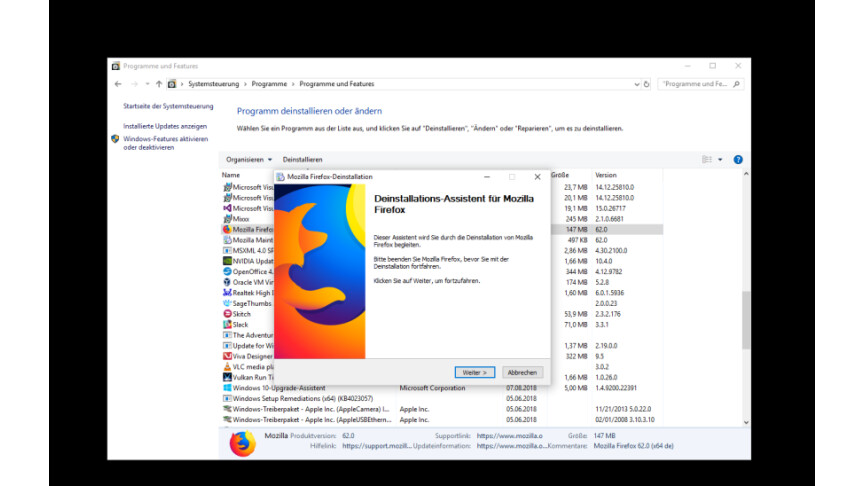The image size is (864, 486).
Task: Close the Mozilla Firefox-Deinstallation dialog
Action: tap(537, 177)
